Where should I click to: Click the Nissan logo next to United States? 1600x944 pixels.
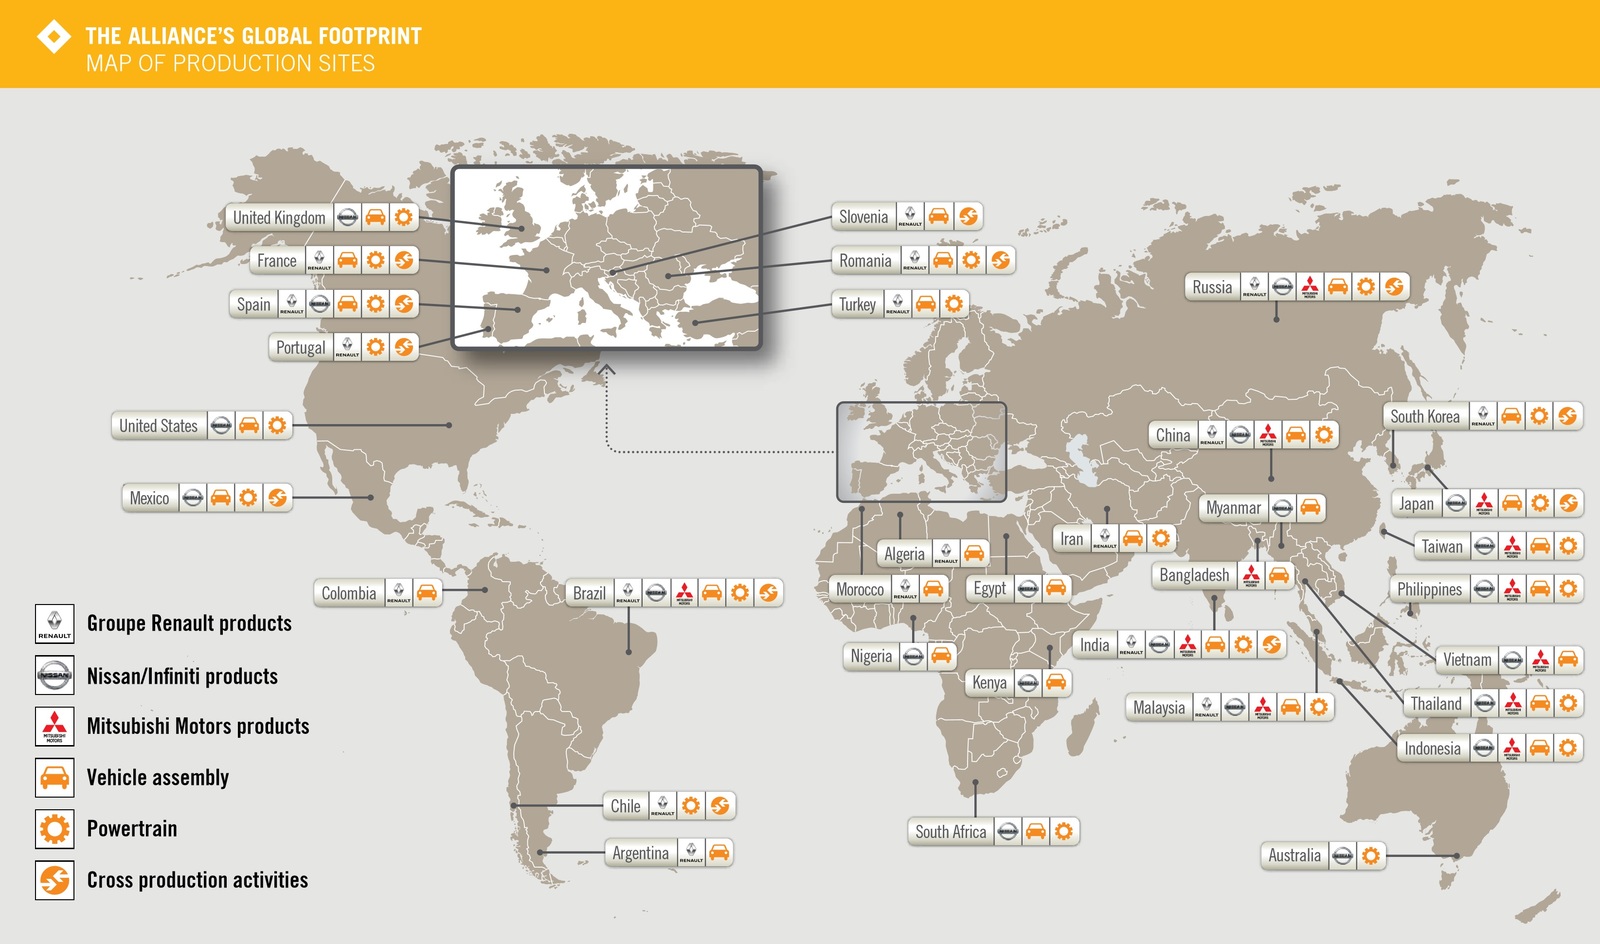(x=221, y=425)
